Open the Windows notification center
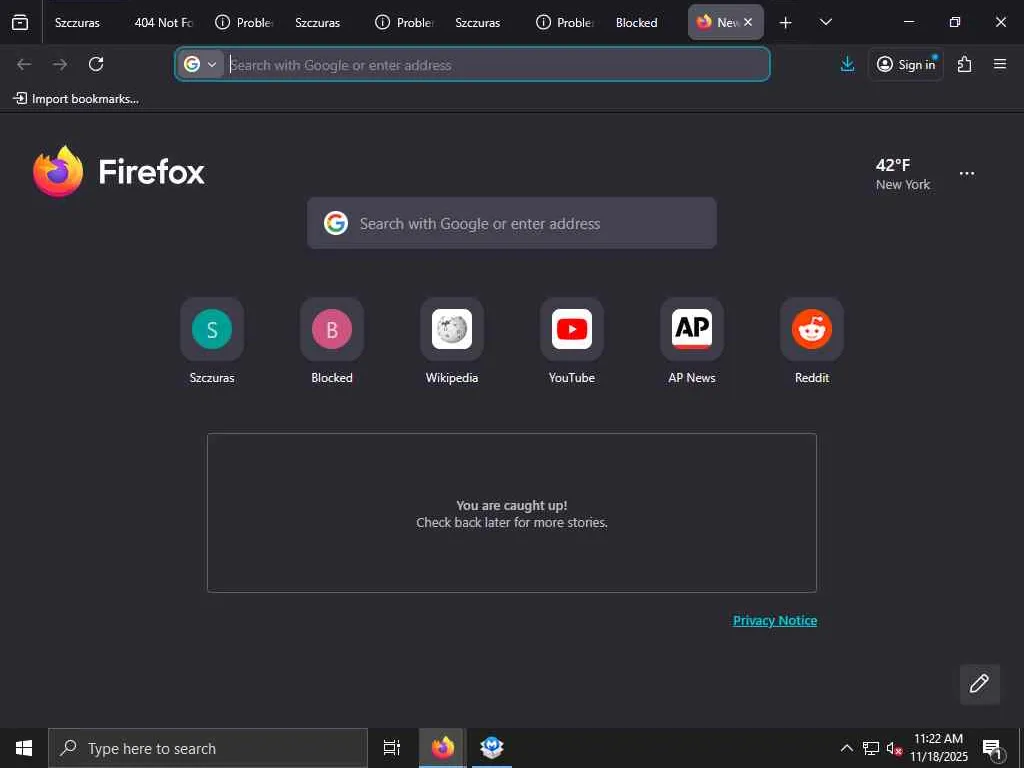The height and width of the screenshot is (768, 1024). (x=992, y=749)
